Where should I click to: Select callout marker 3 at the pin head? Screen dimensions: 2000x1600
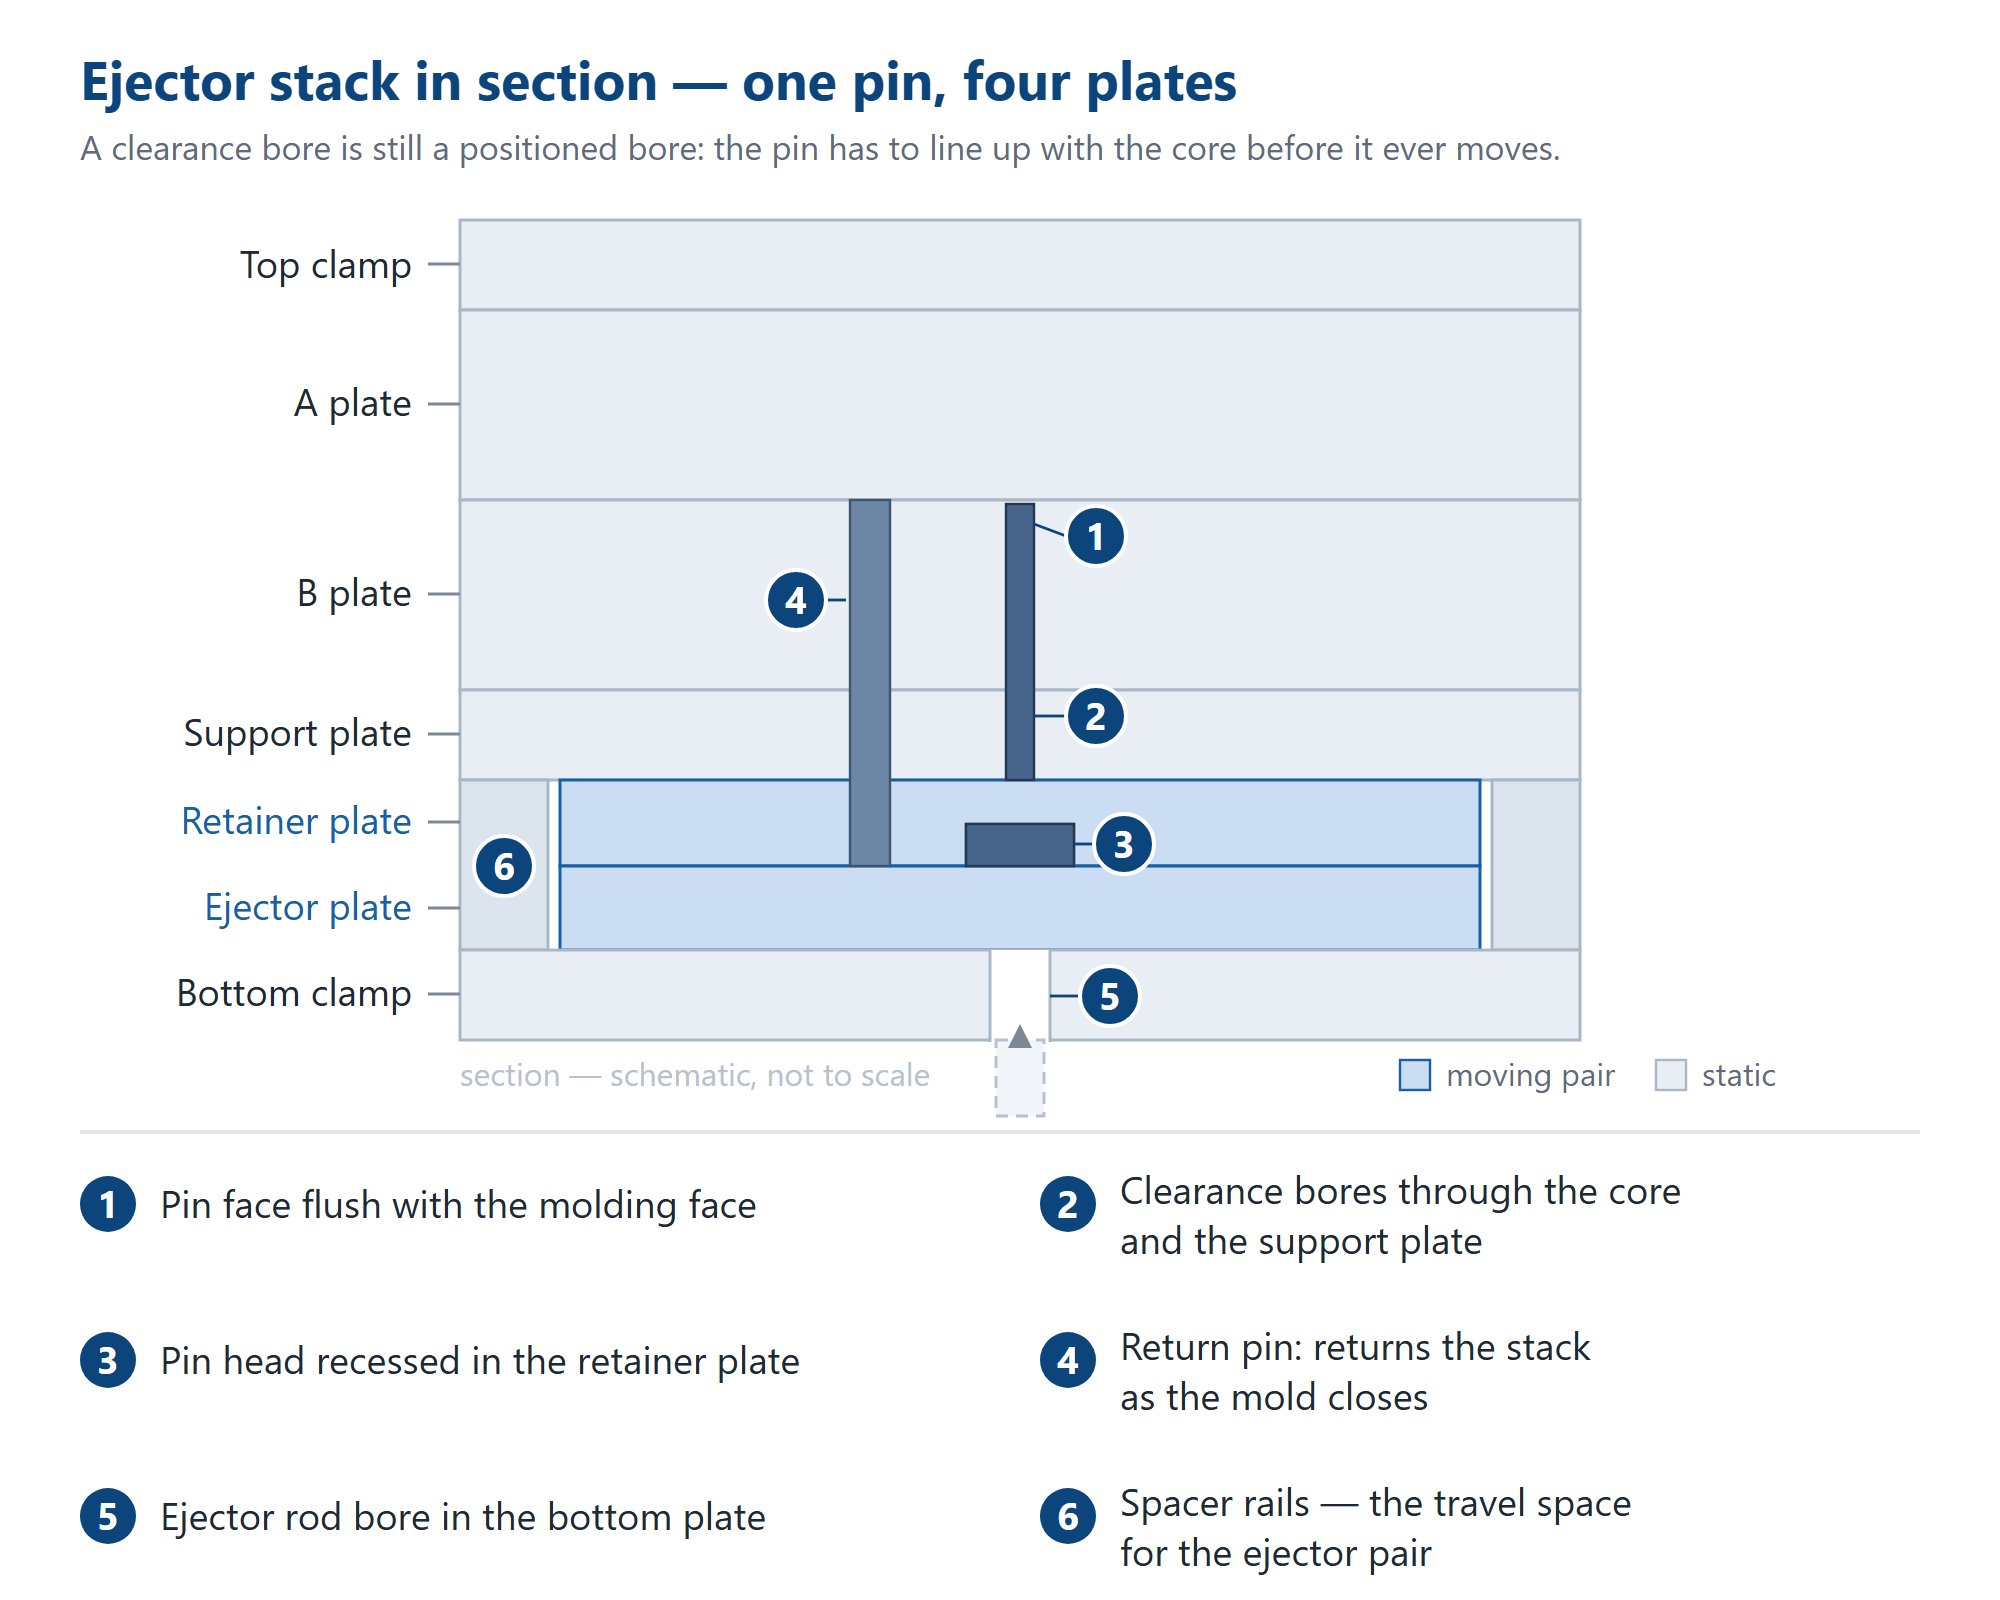tap(1123, 844)
